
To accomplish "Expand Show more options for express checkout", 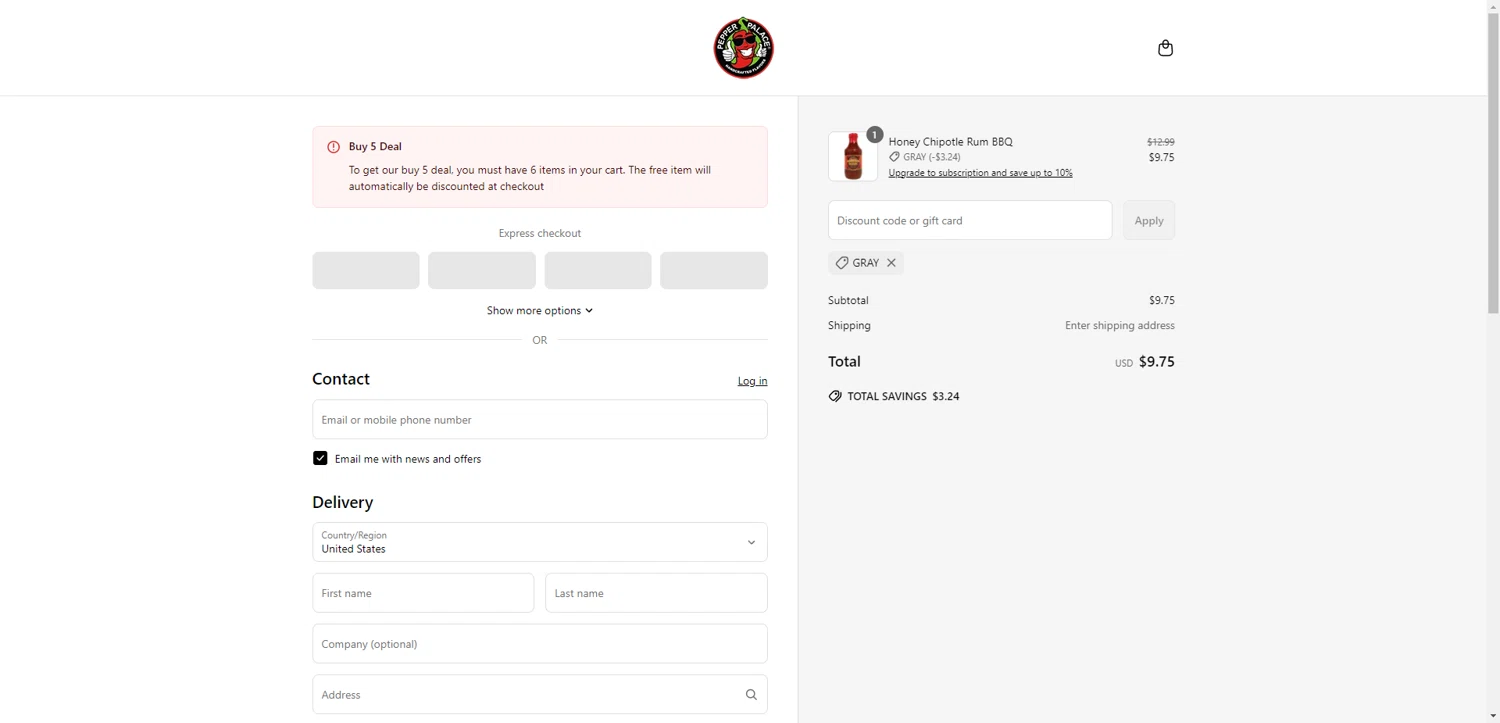I will pos(540,311).
